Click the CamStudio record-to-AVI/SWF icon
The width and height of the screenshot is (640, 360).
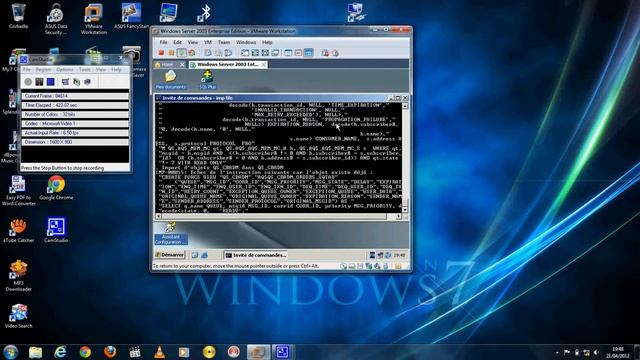76,82
